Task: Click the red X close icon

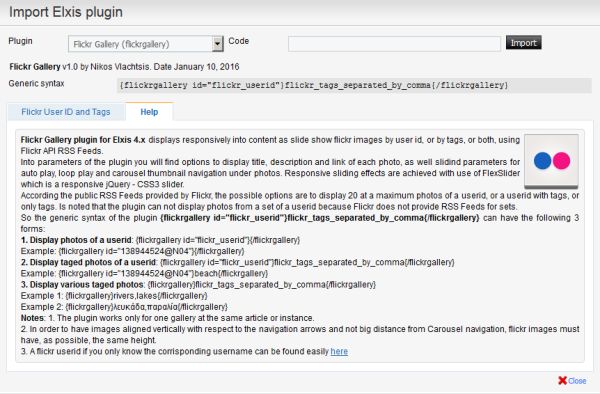Action: 562,380
